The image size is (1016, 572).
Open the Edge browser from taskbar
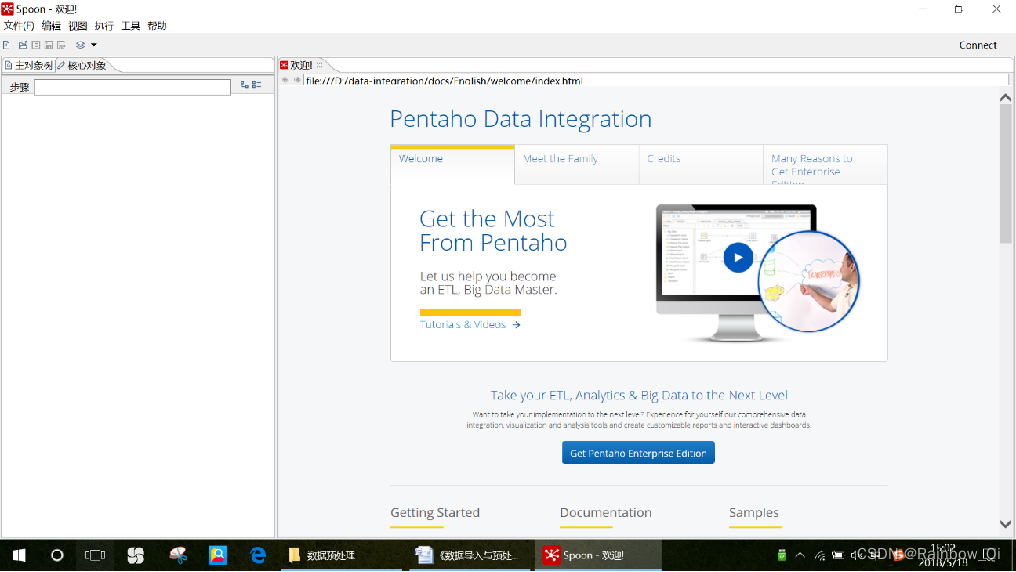pos(258,555)
